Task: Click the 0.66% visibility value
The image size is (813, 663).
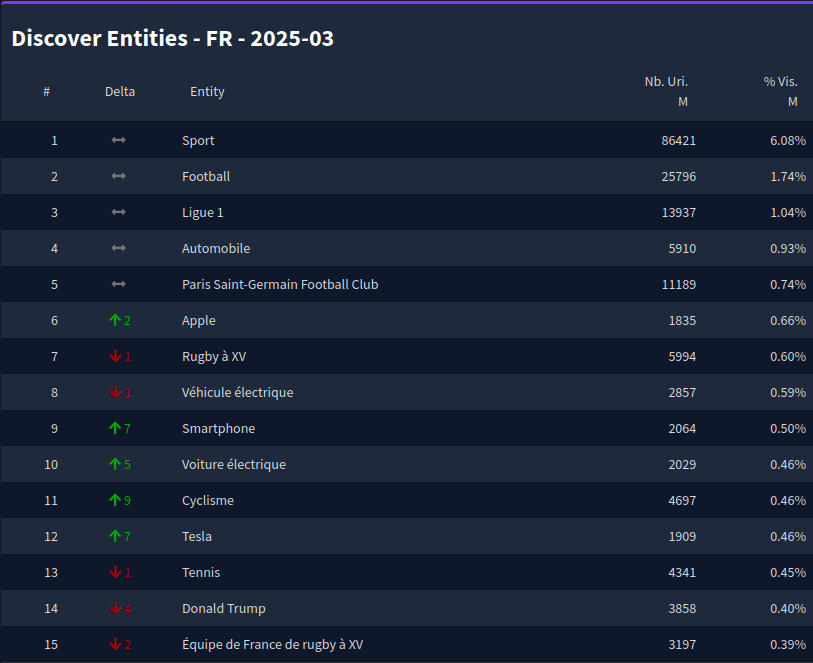Action: point(788,321)
